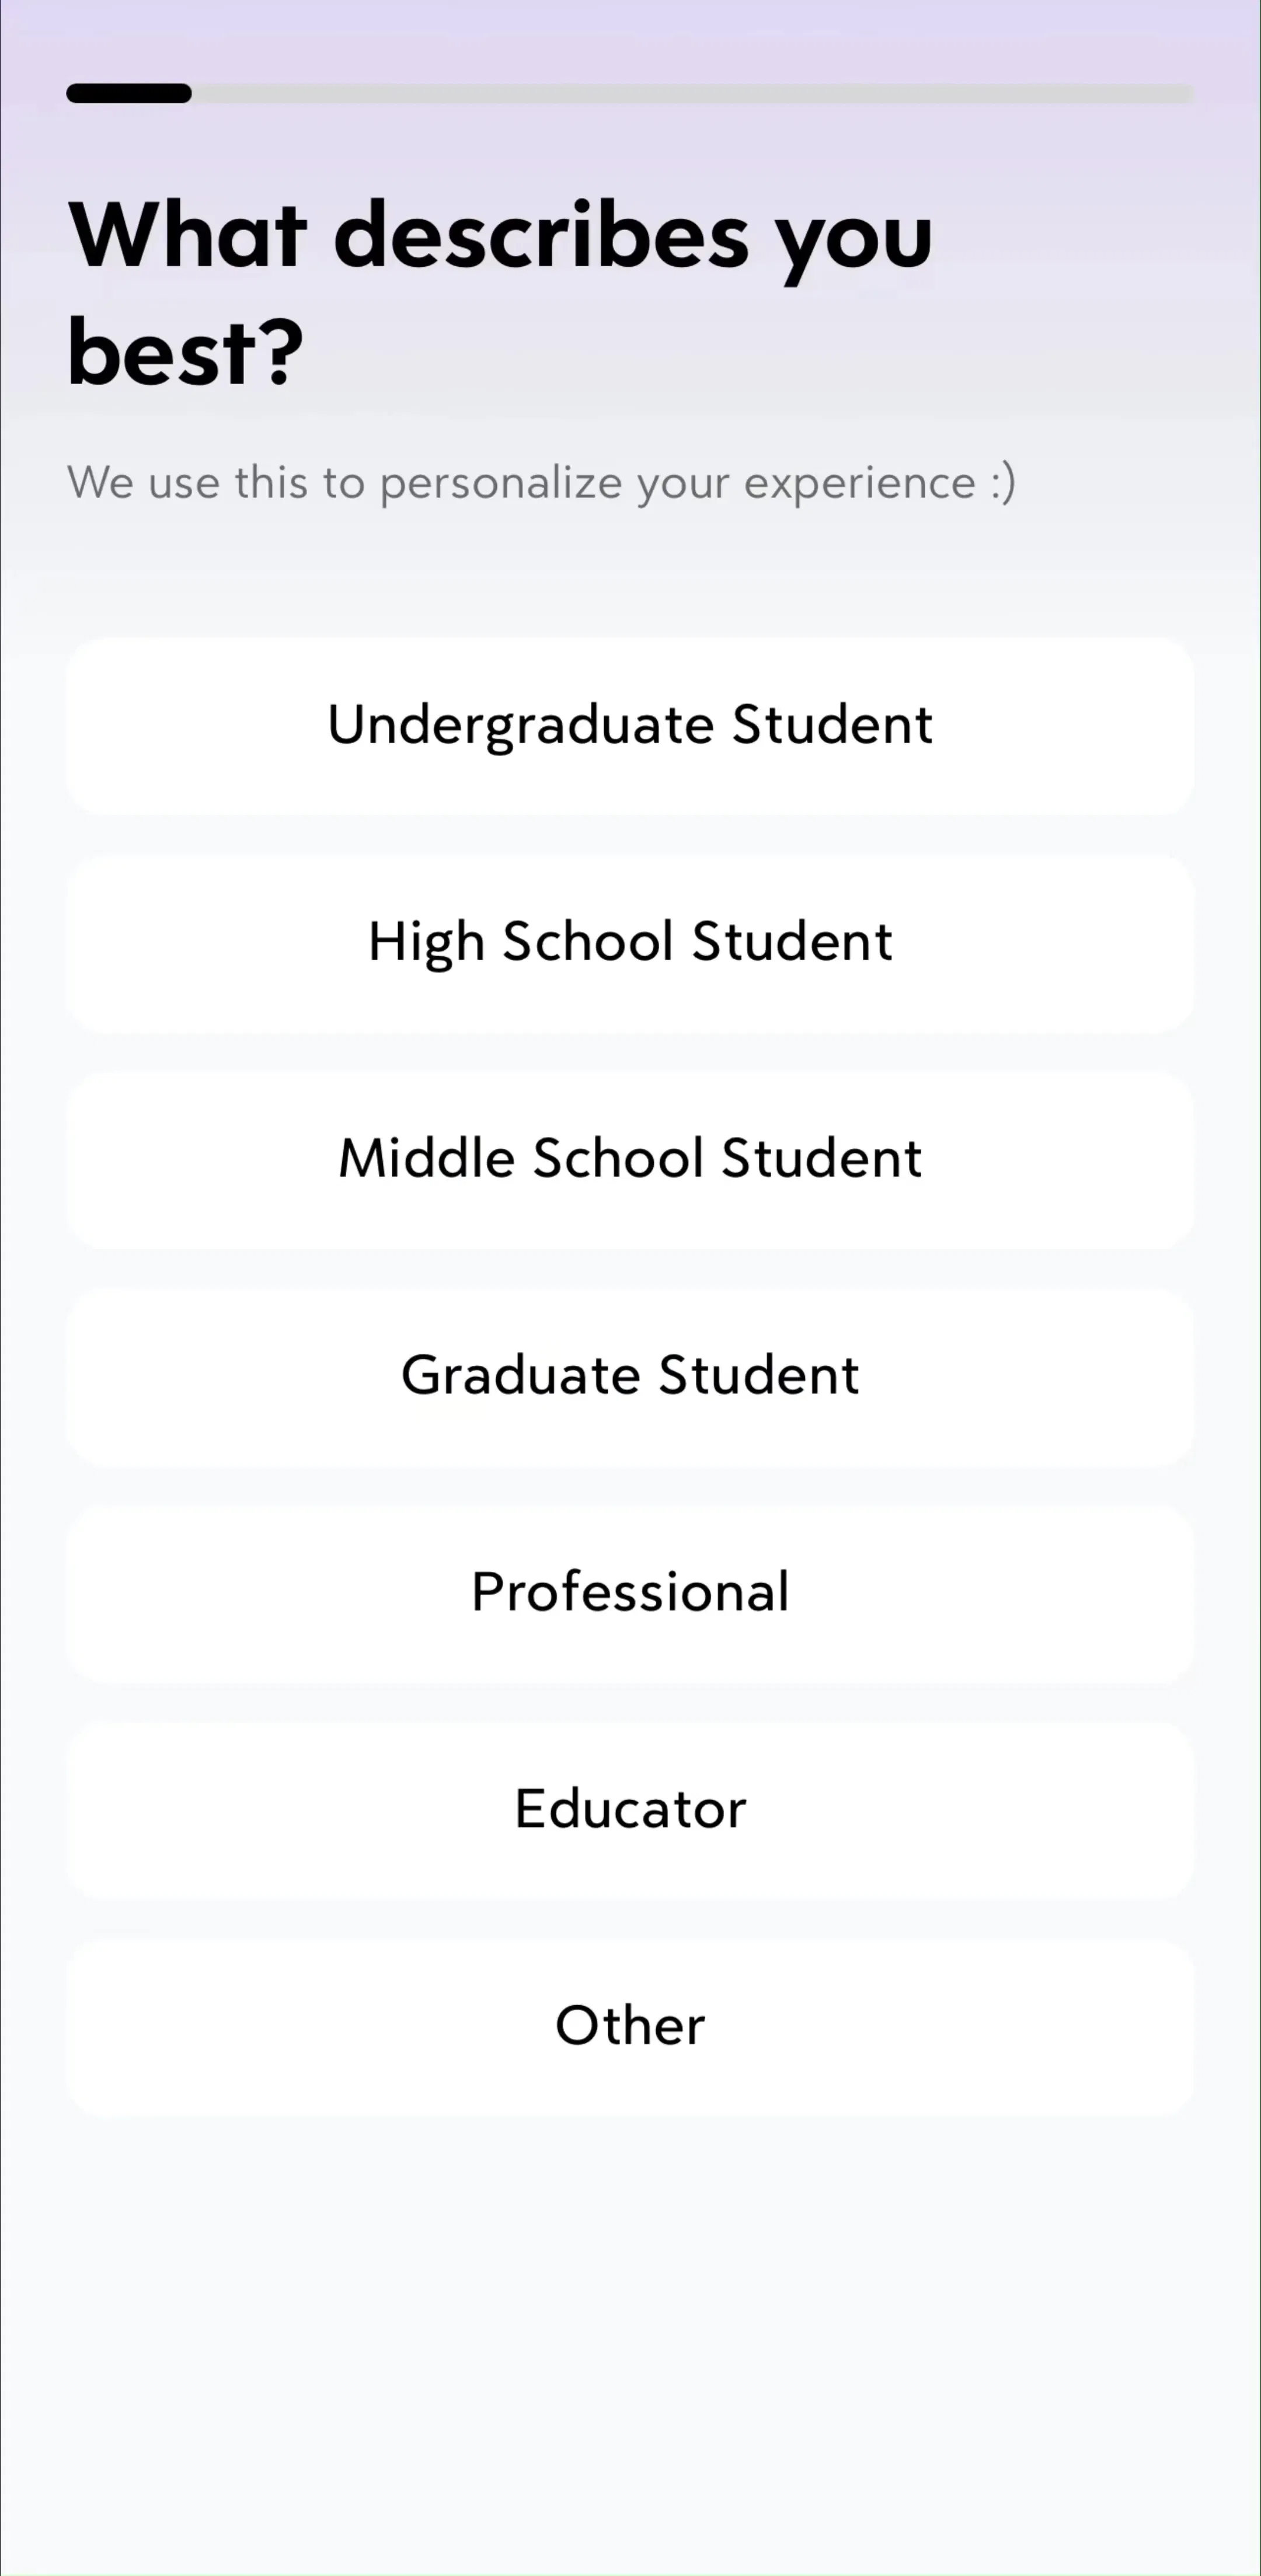This screenshot has height=2576, width=1261.
Task: Click the 'What describes you best?' heading
Action: [x=500, y=292]
